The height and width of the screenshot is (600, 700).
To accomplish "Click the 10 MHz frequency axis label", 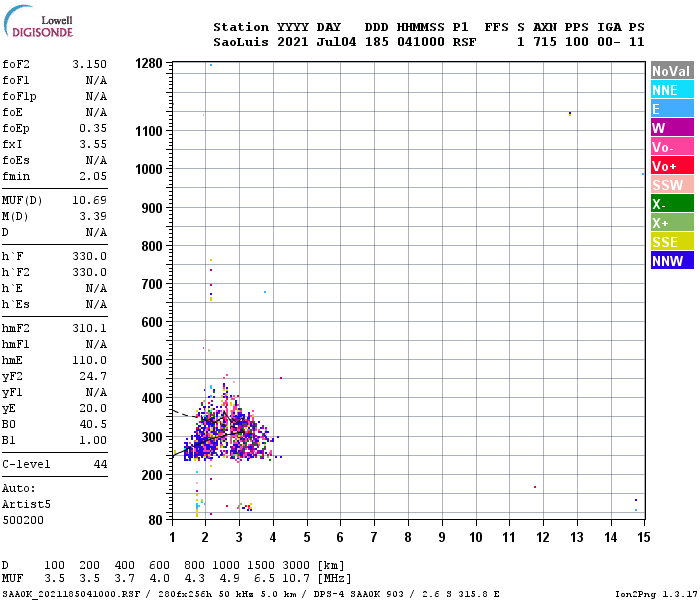I will pos(475,537).
